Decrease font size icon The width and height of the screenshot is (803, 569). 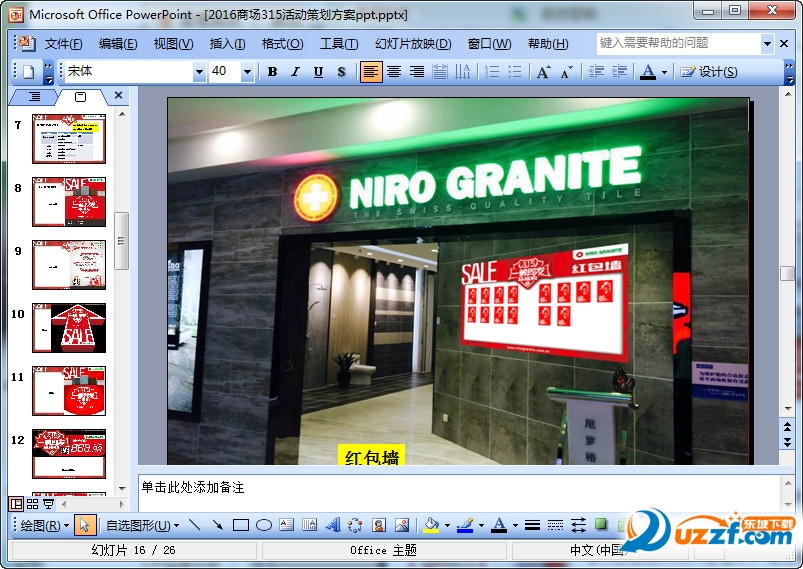tap(566, 72)
